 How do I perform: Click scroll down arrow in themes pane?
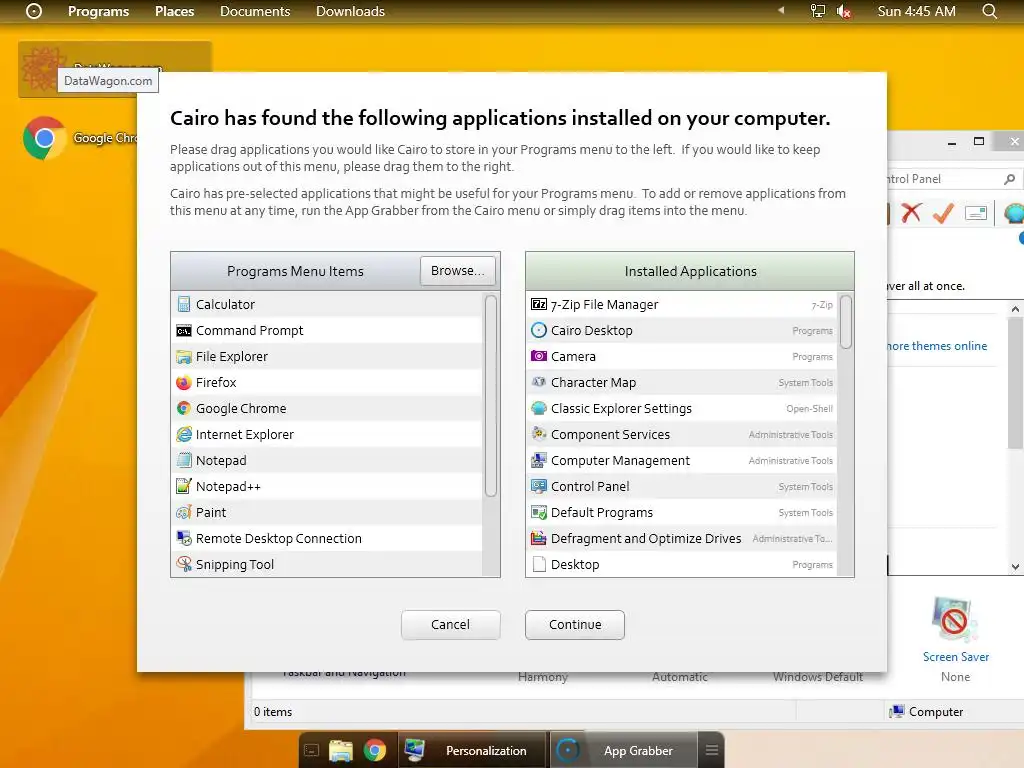click(x=1015, y=567)
